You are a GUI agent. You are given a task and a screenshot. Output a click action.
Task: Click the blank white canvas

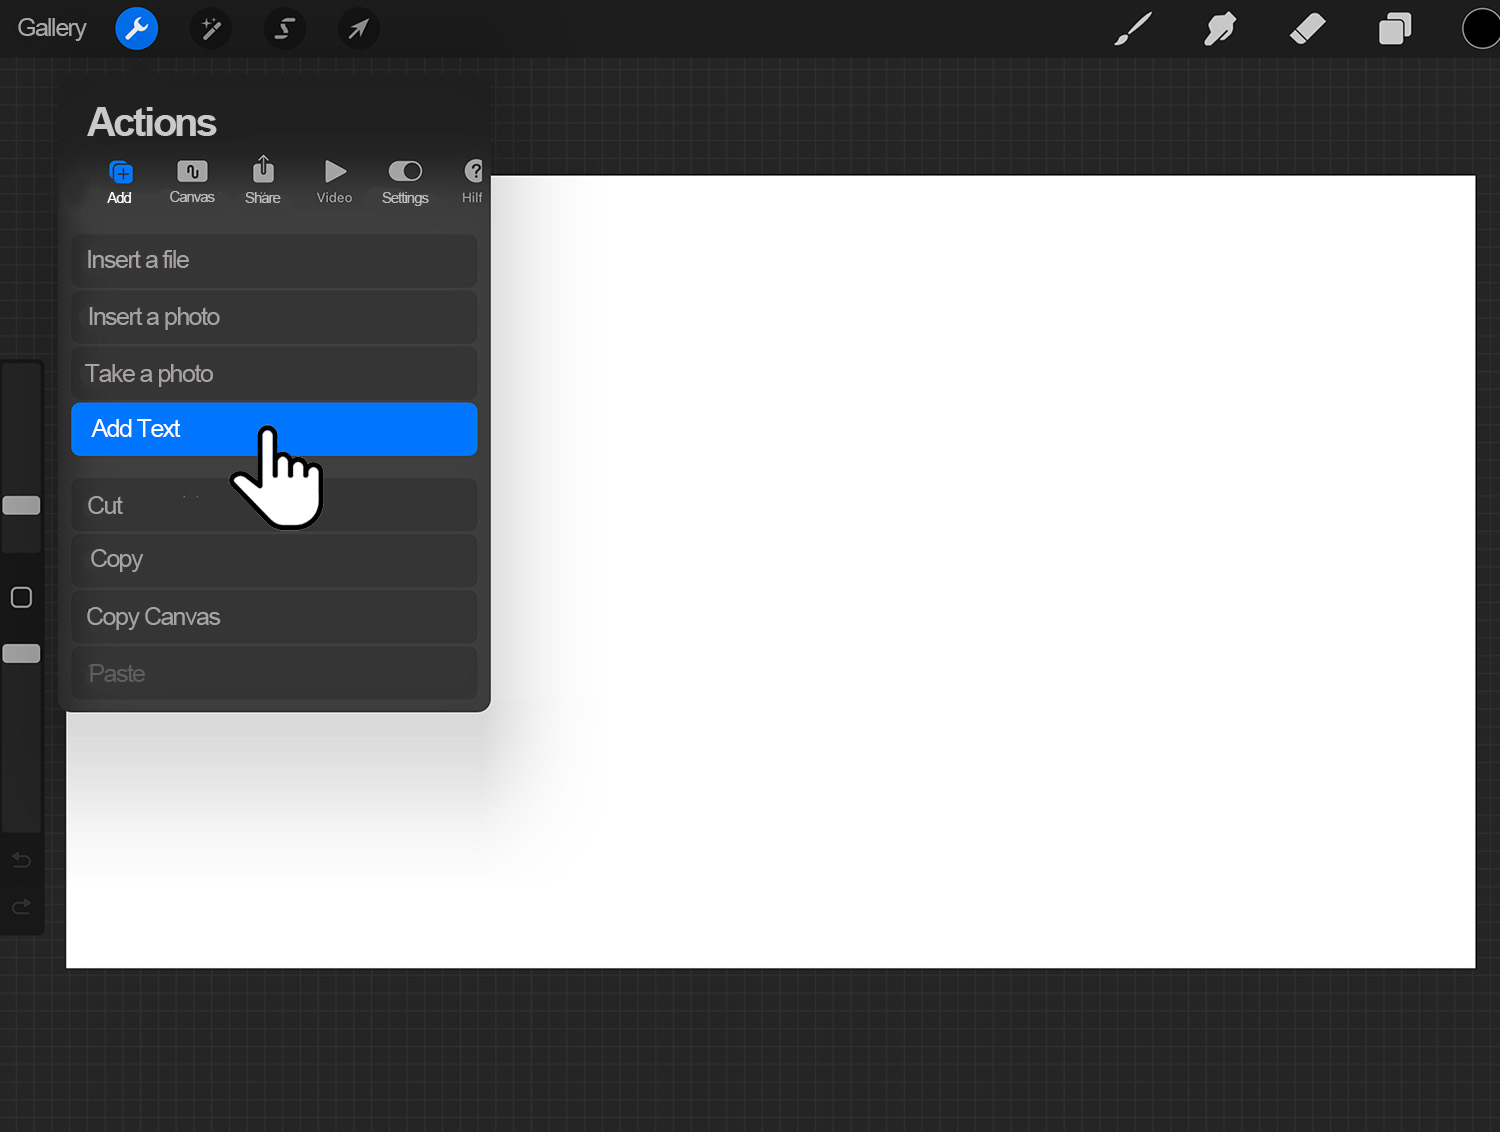(x=1000, y=600)
